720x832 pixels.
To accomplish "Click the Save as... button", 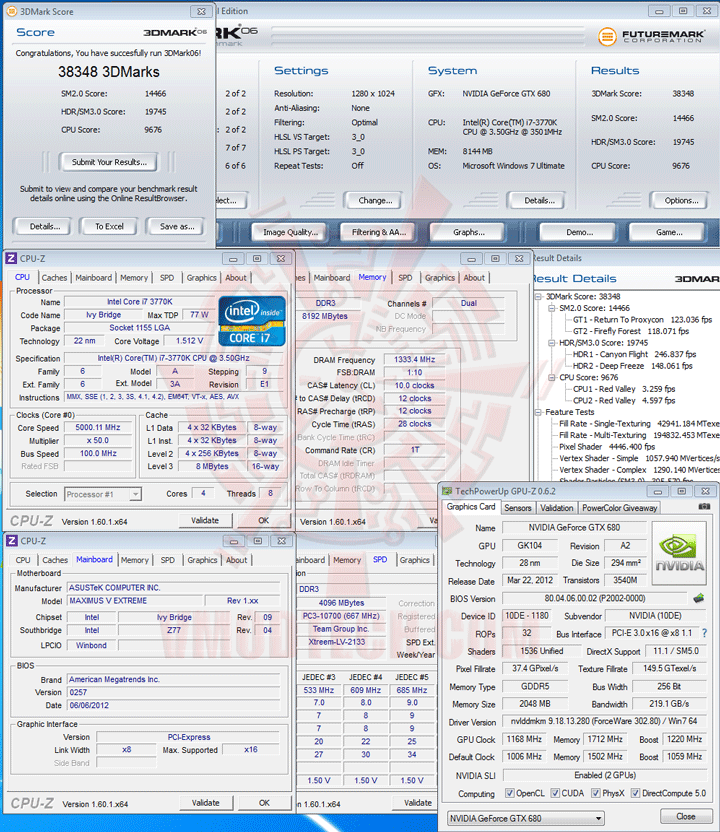I will [x=177, y=227].
